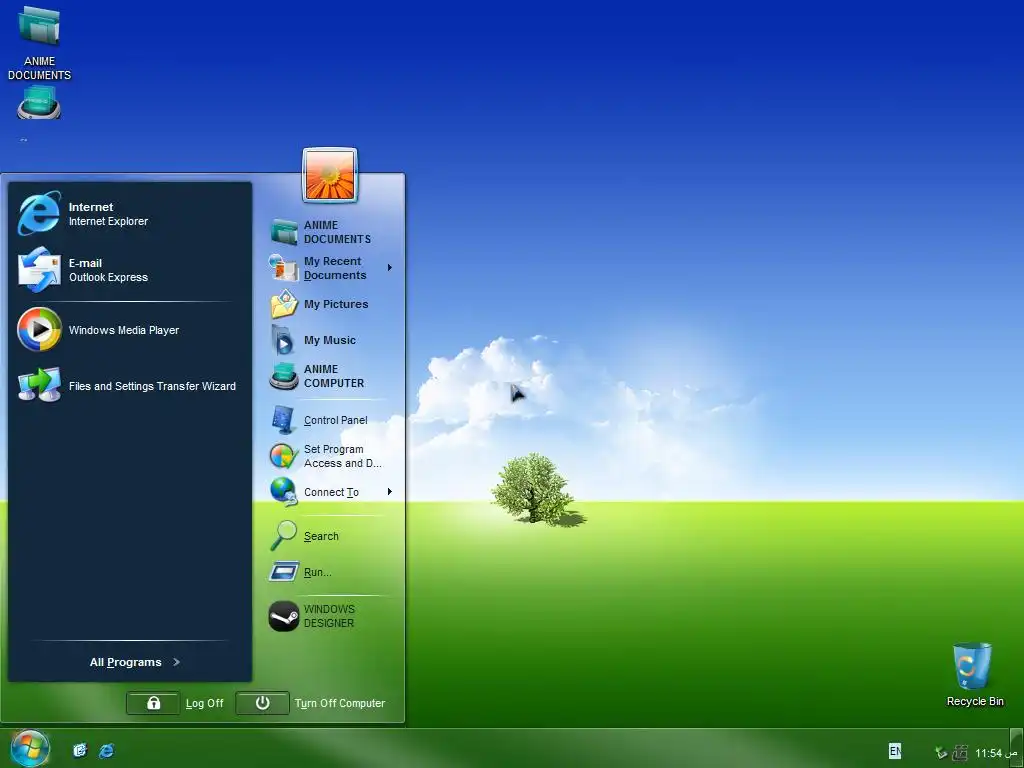Click the Windows Start orb

point(29,748)
